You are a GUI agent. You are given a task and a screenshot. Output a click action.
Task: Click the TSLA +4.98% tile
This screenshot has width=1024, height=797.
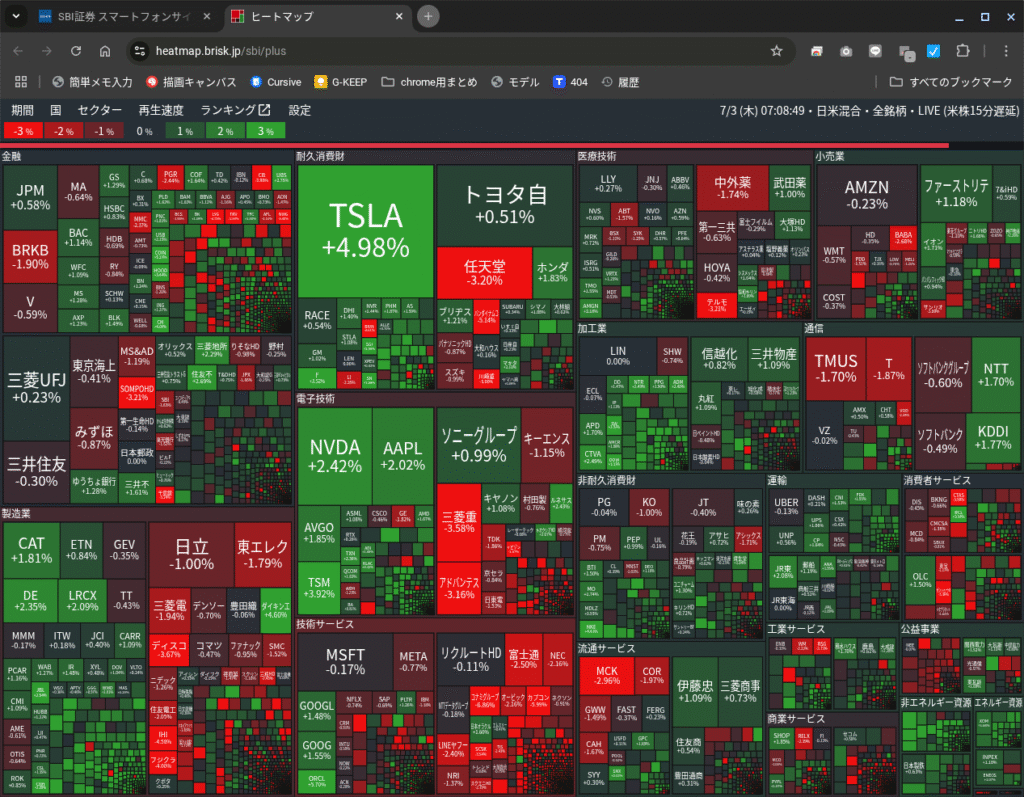pos(365,232)
